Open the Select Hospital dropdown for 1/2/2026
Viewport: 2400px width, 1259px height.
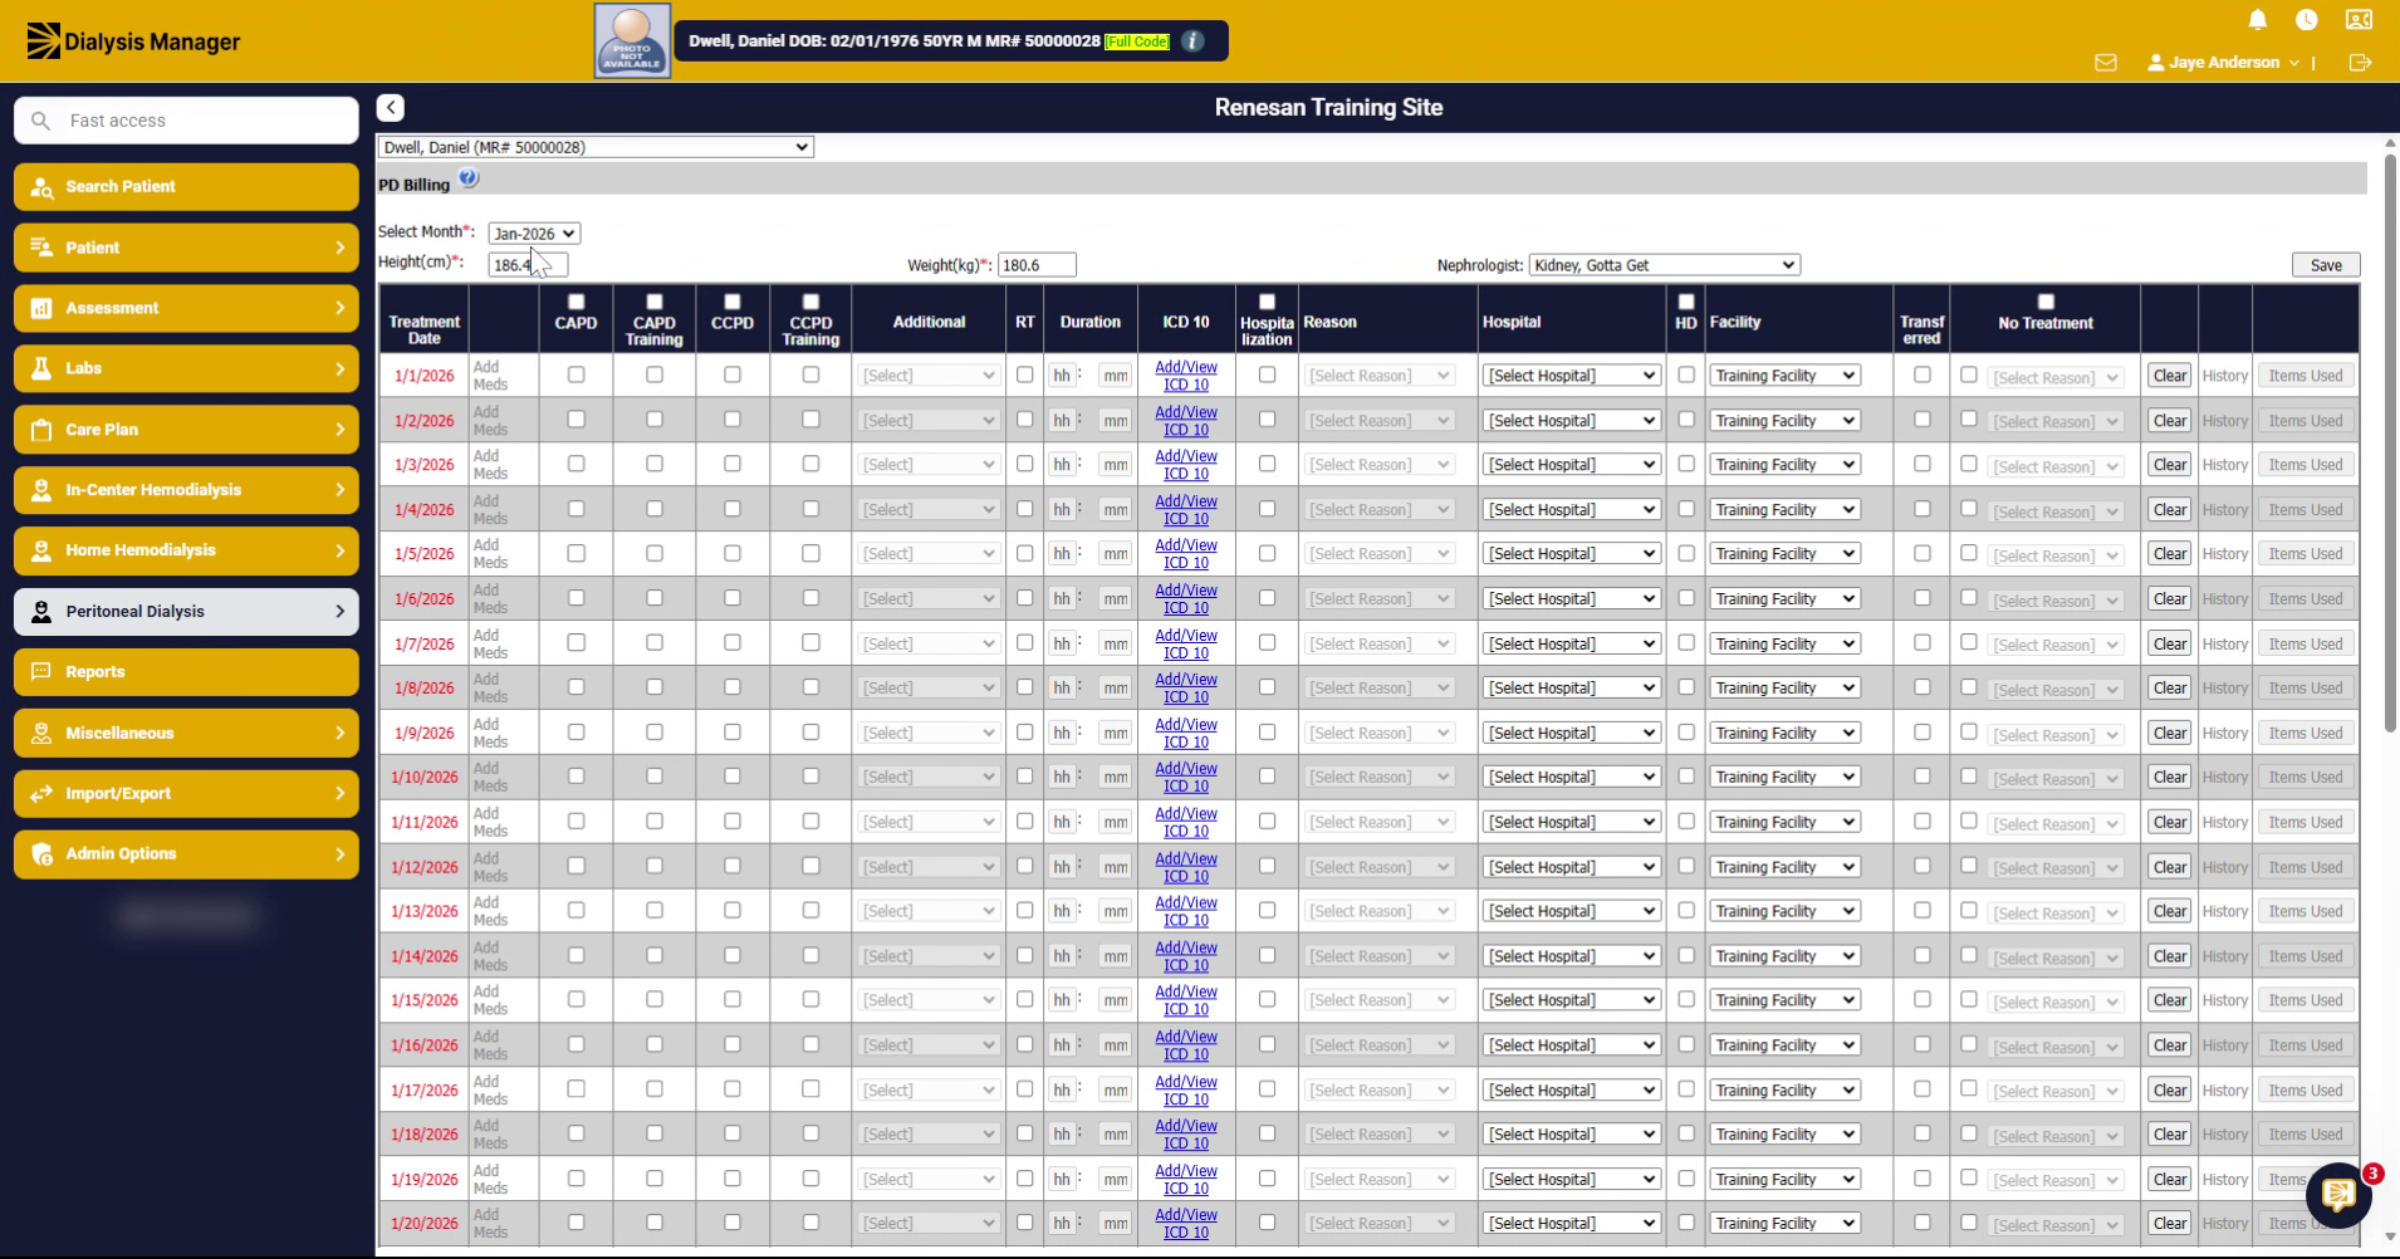point(1571,420)
